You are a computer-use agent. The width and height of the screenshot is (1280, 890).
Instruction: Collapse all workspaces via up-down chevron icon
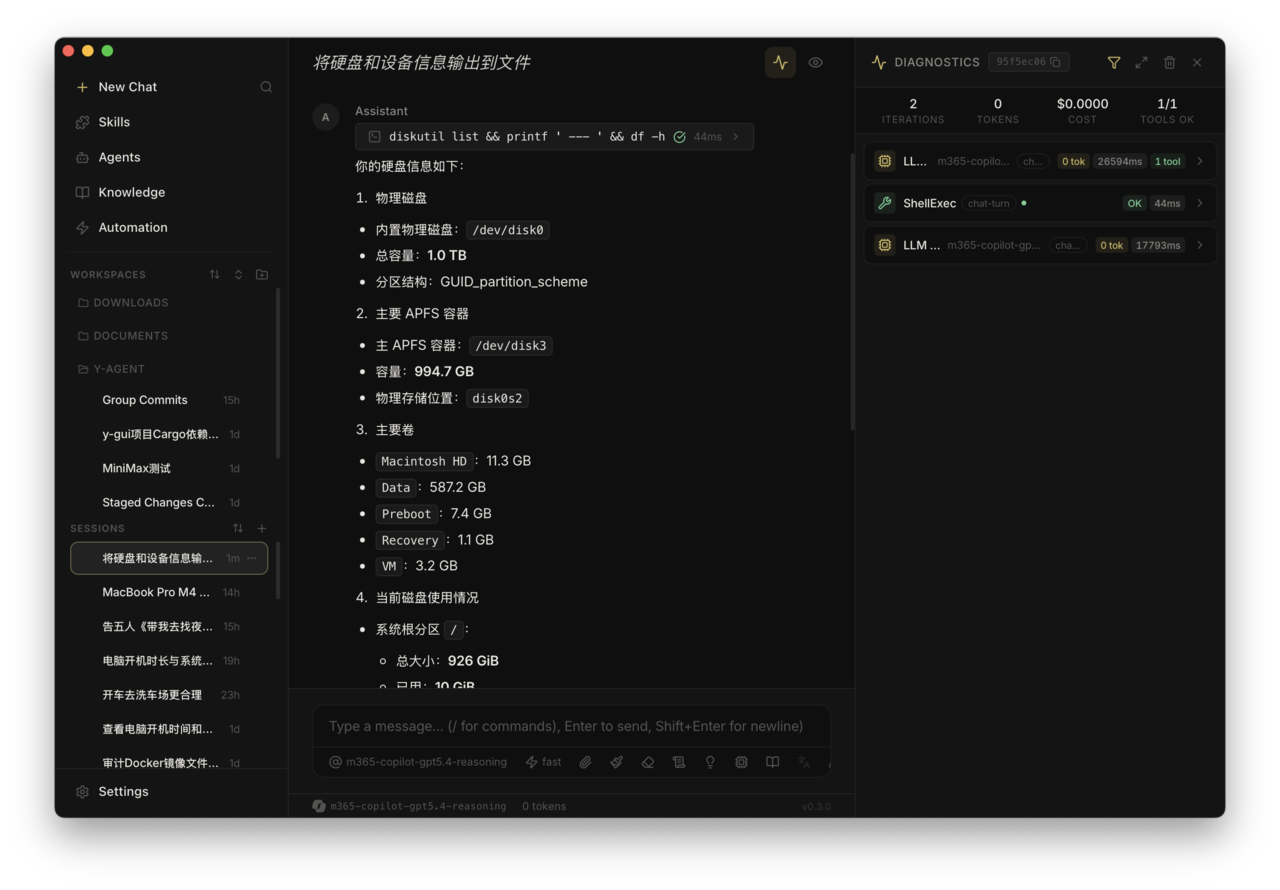click(238, 274)
